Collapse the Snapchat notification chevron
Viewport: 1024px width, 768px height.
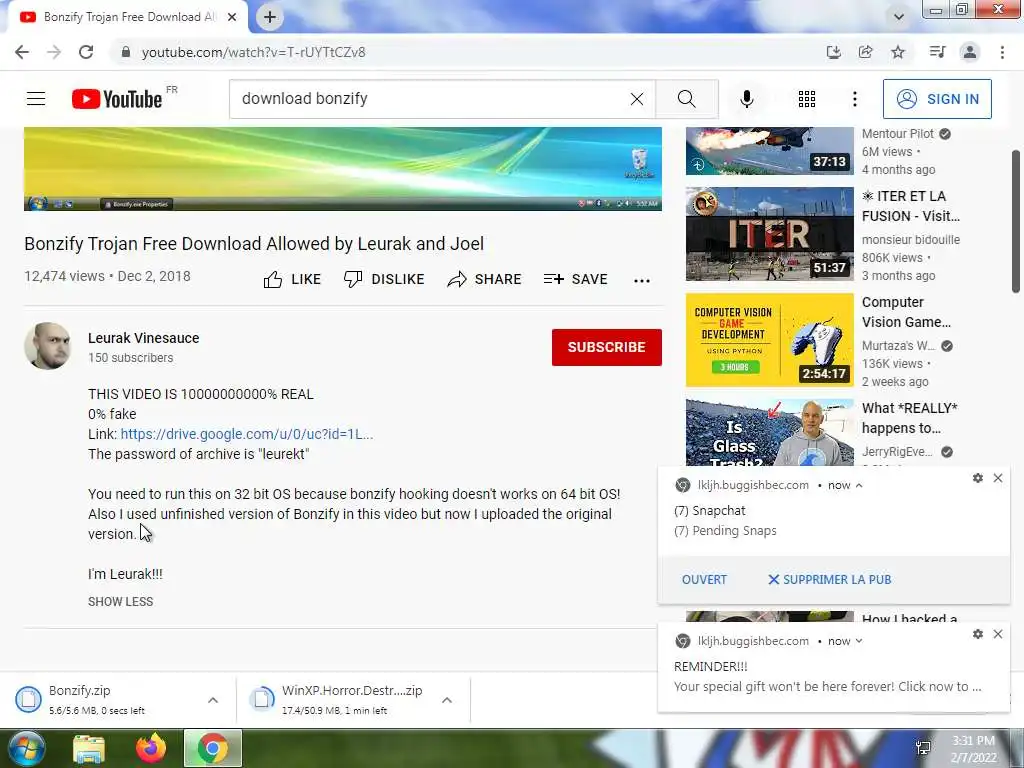(x=859, y=485)
